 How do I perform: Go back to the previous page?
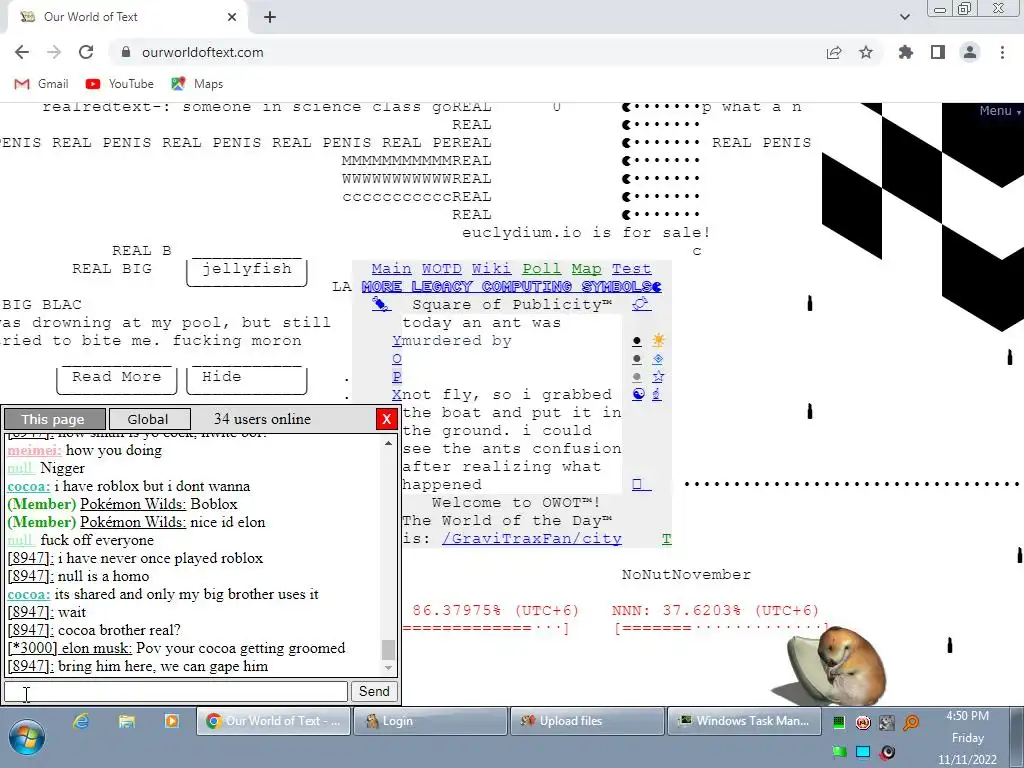click(x=22, y=52)
